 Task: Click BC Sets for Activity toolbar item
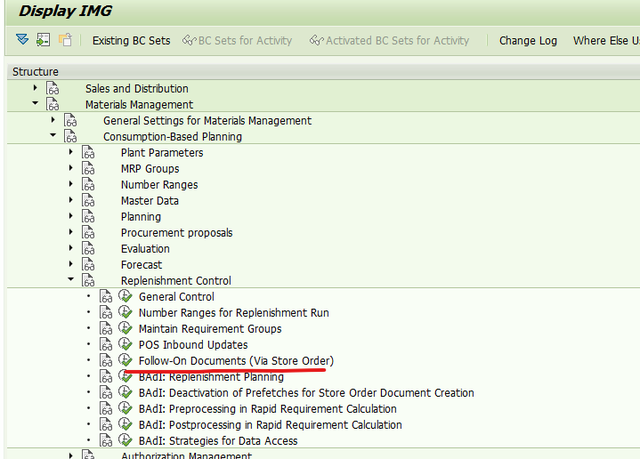click(237, 41)
